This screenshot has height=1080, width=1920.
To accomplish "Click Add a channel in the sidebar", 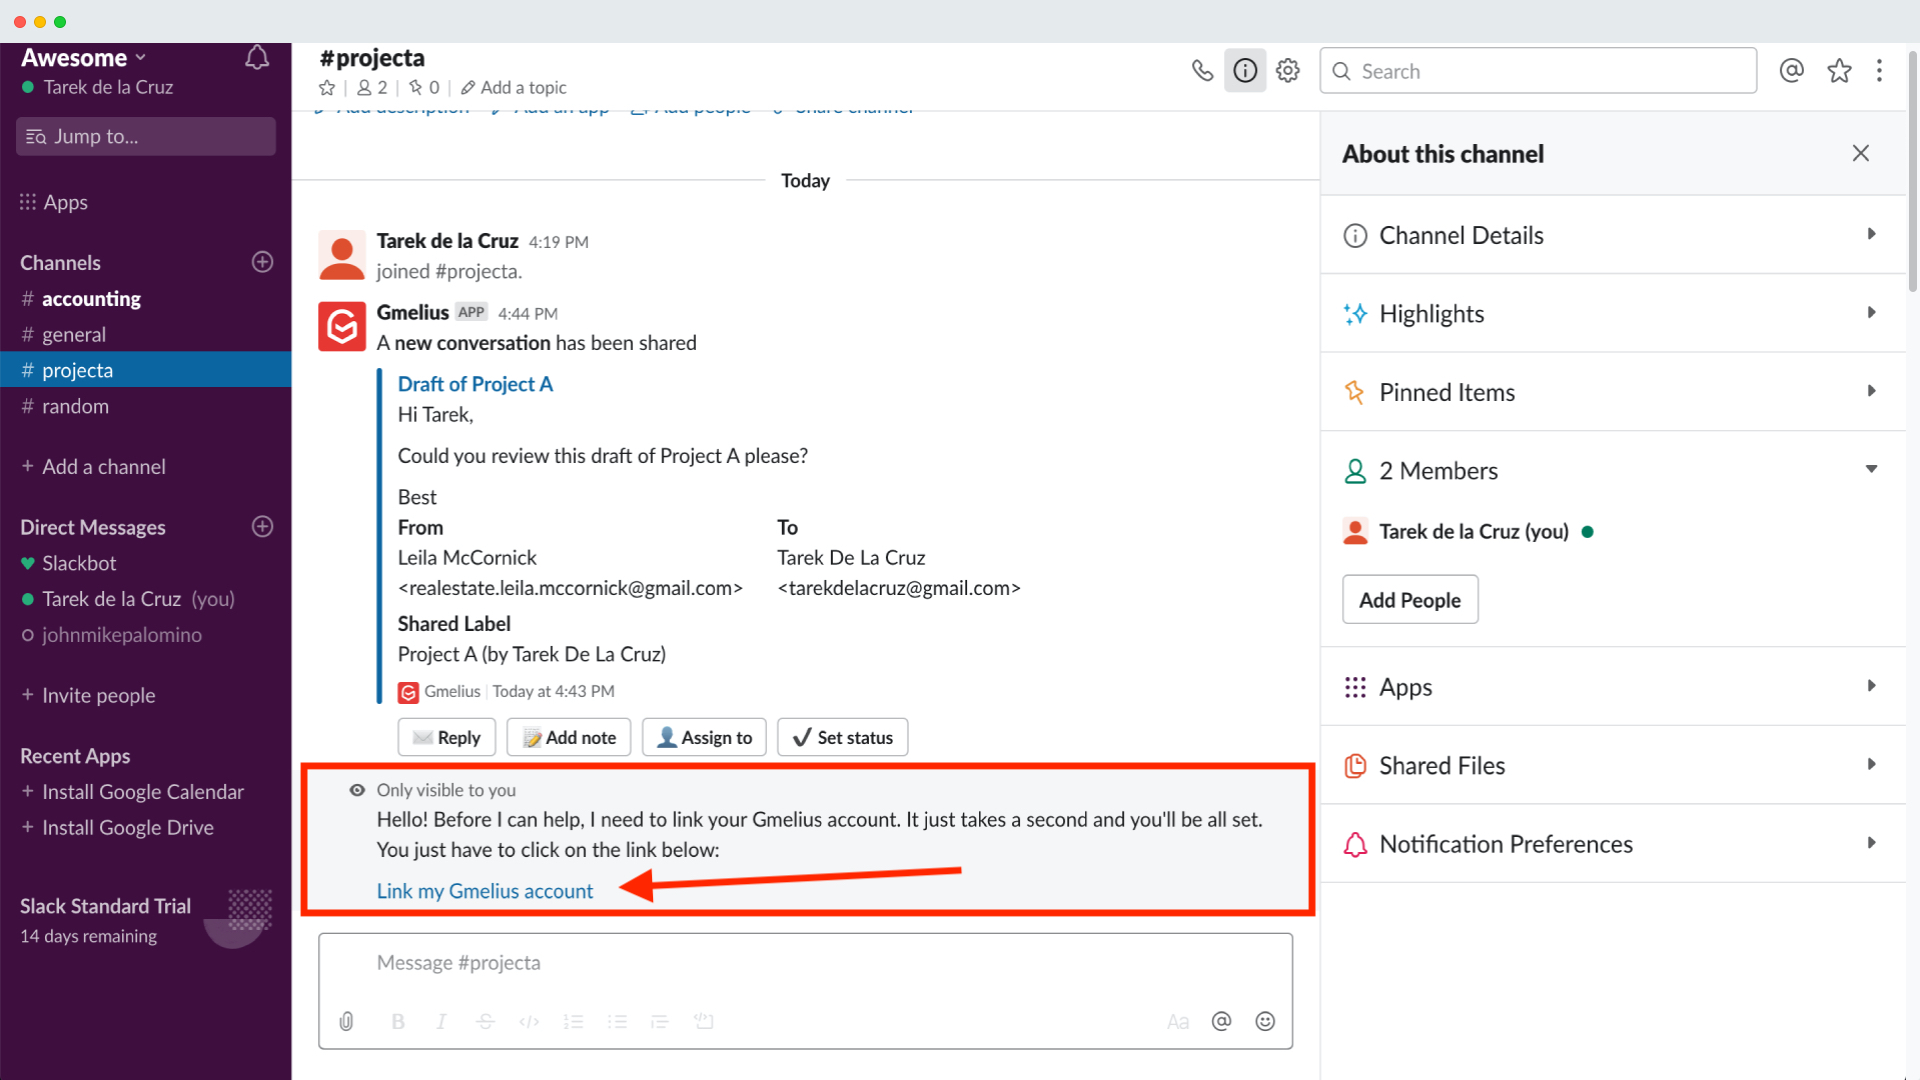I will tap(94, 467).
